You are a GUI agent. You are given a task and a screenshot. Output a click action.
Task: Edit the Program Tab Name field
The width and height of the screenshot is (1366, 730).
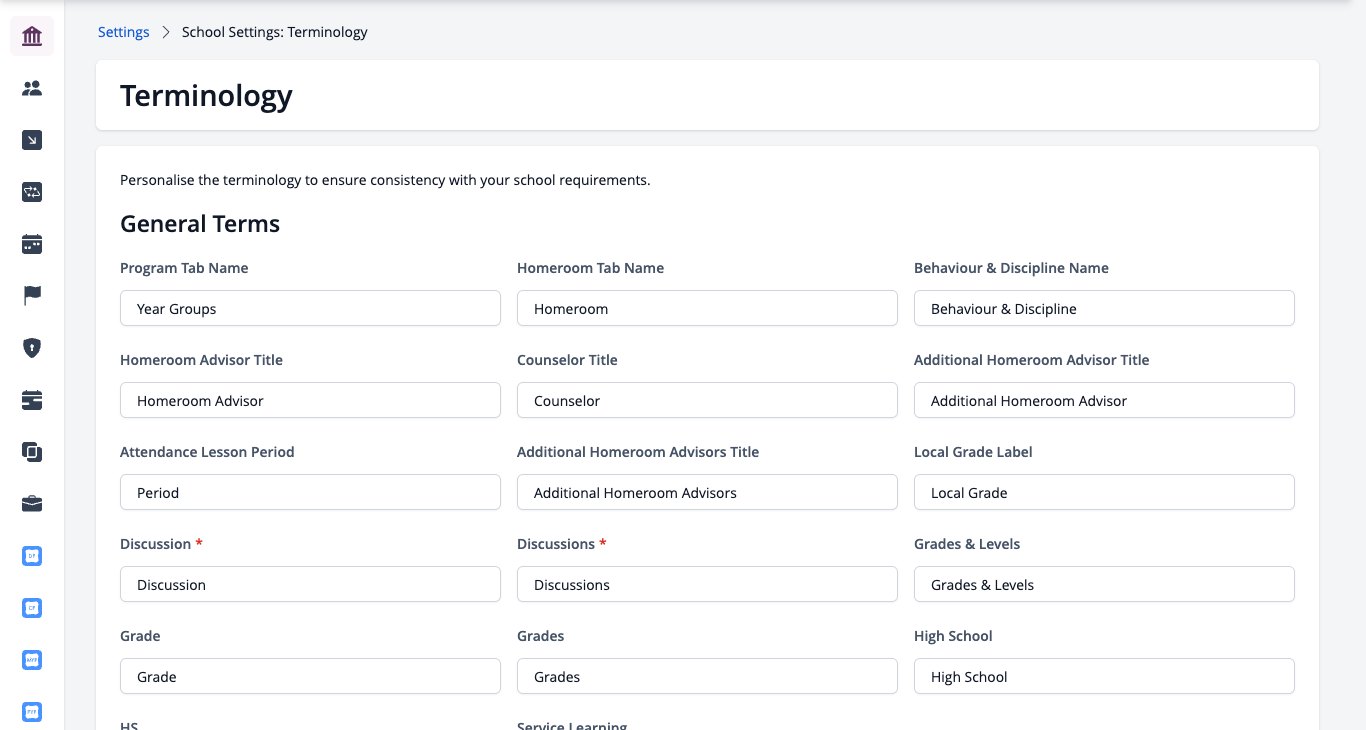coord(310,308)
